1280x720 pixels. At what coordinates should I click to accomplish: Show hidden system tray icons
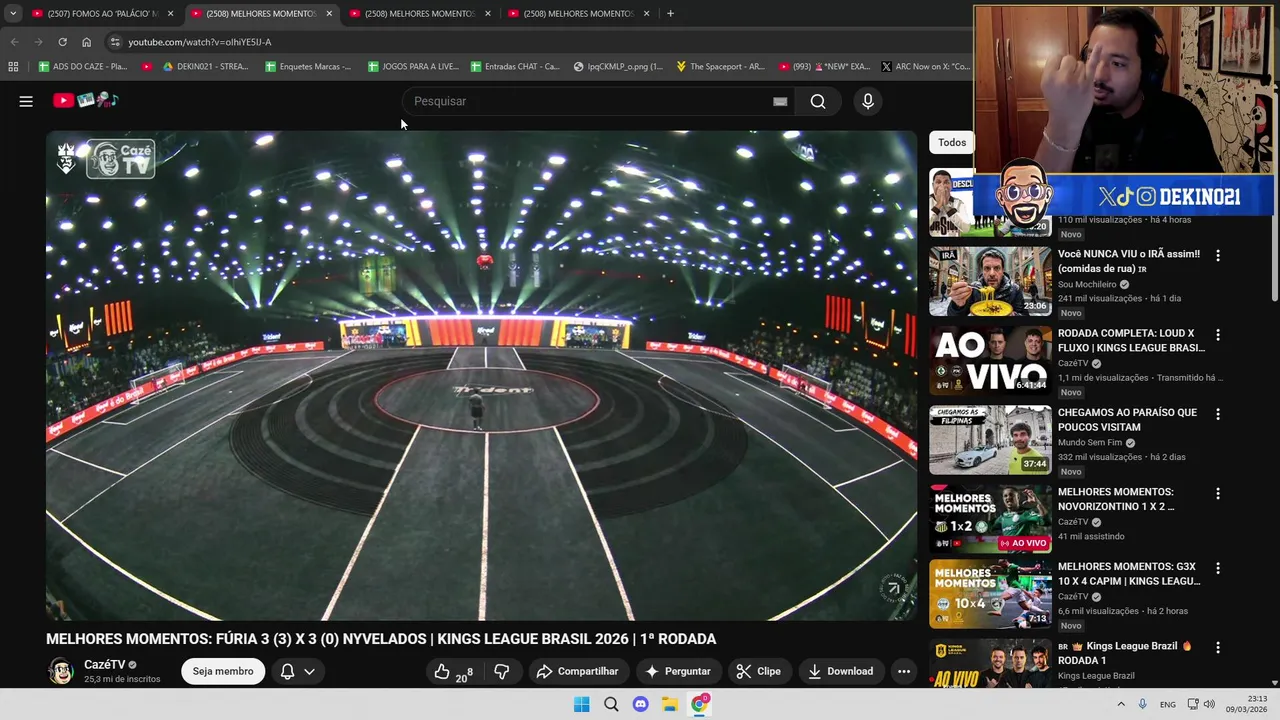1121,704
